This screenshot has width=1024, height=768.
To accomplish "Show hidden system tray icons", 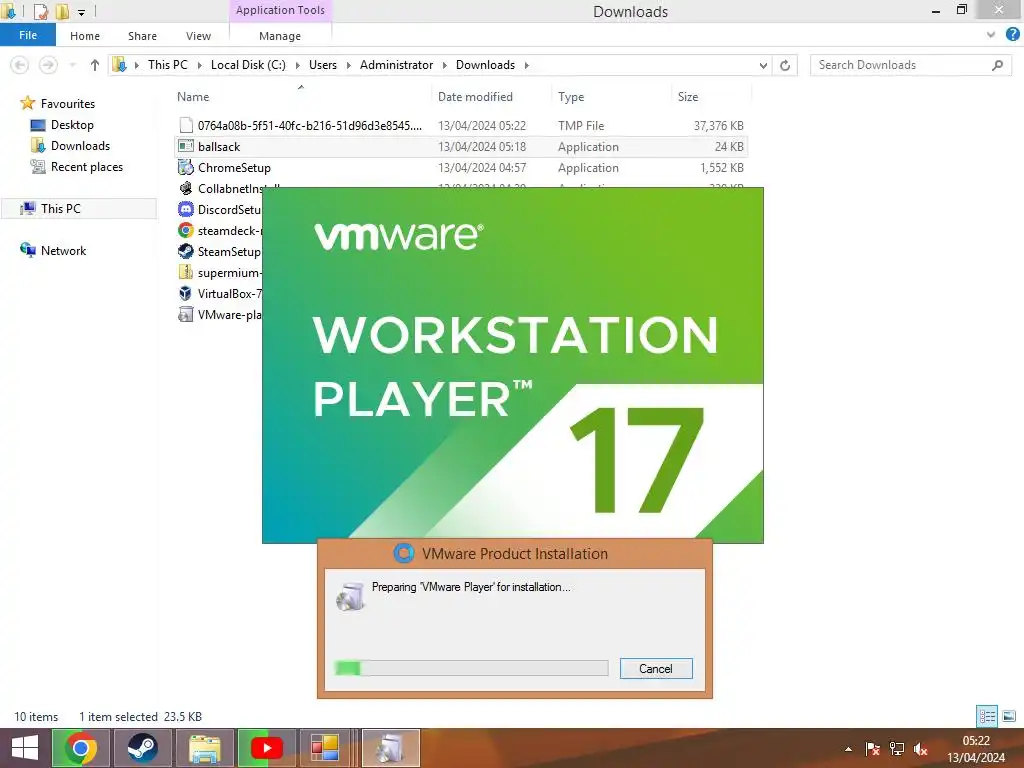I will pyautogui.click(x=848, y=749).
